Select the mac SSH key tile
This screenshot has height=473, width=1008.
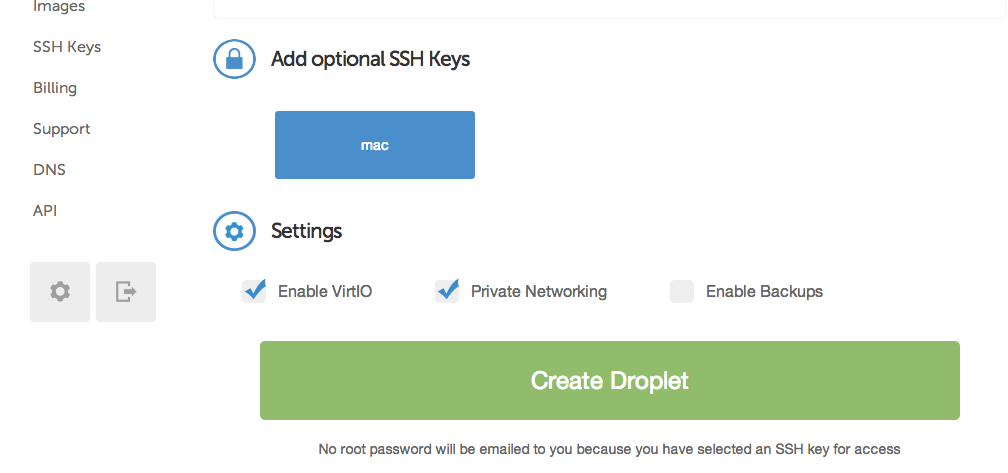click(375, 145)
